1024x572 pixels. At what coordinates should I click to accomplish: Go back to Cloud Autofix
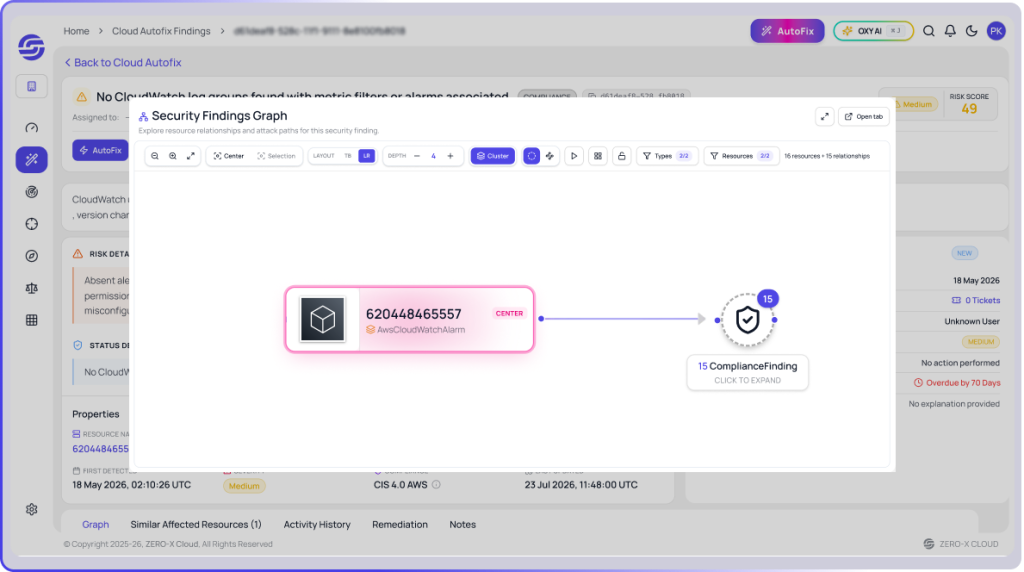pos(123,63)
